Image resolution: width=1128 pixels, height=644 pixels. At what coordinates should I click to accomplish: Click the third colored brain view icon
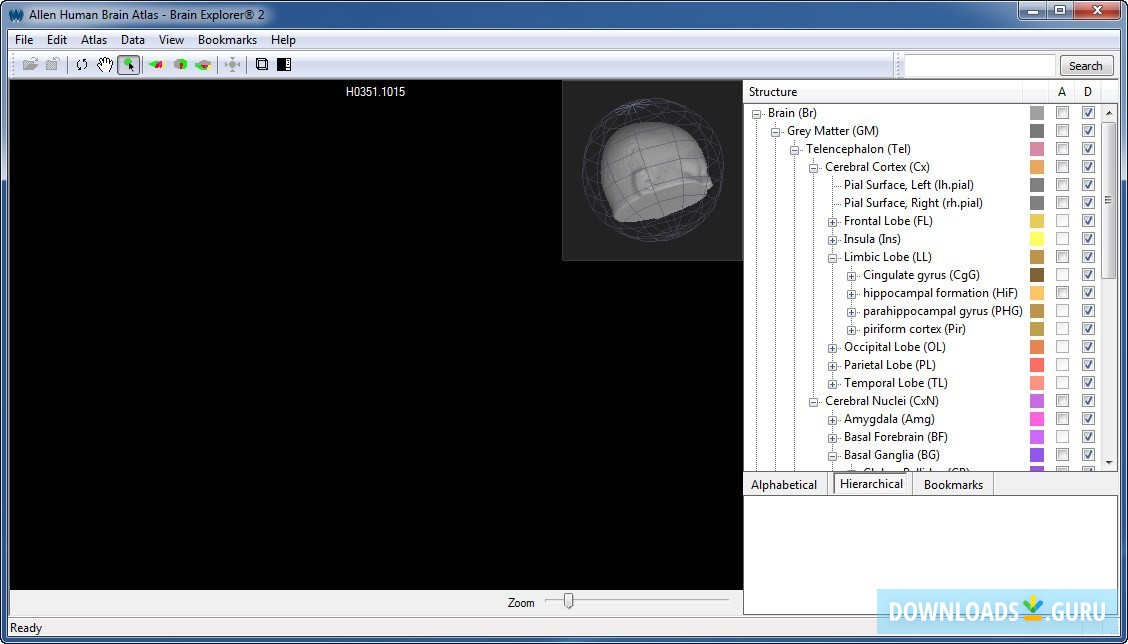coord(203,65)
